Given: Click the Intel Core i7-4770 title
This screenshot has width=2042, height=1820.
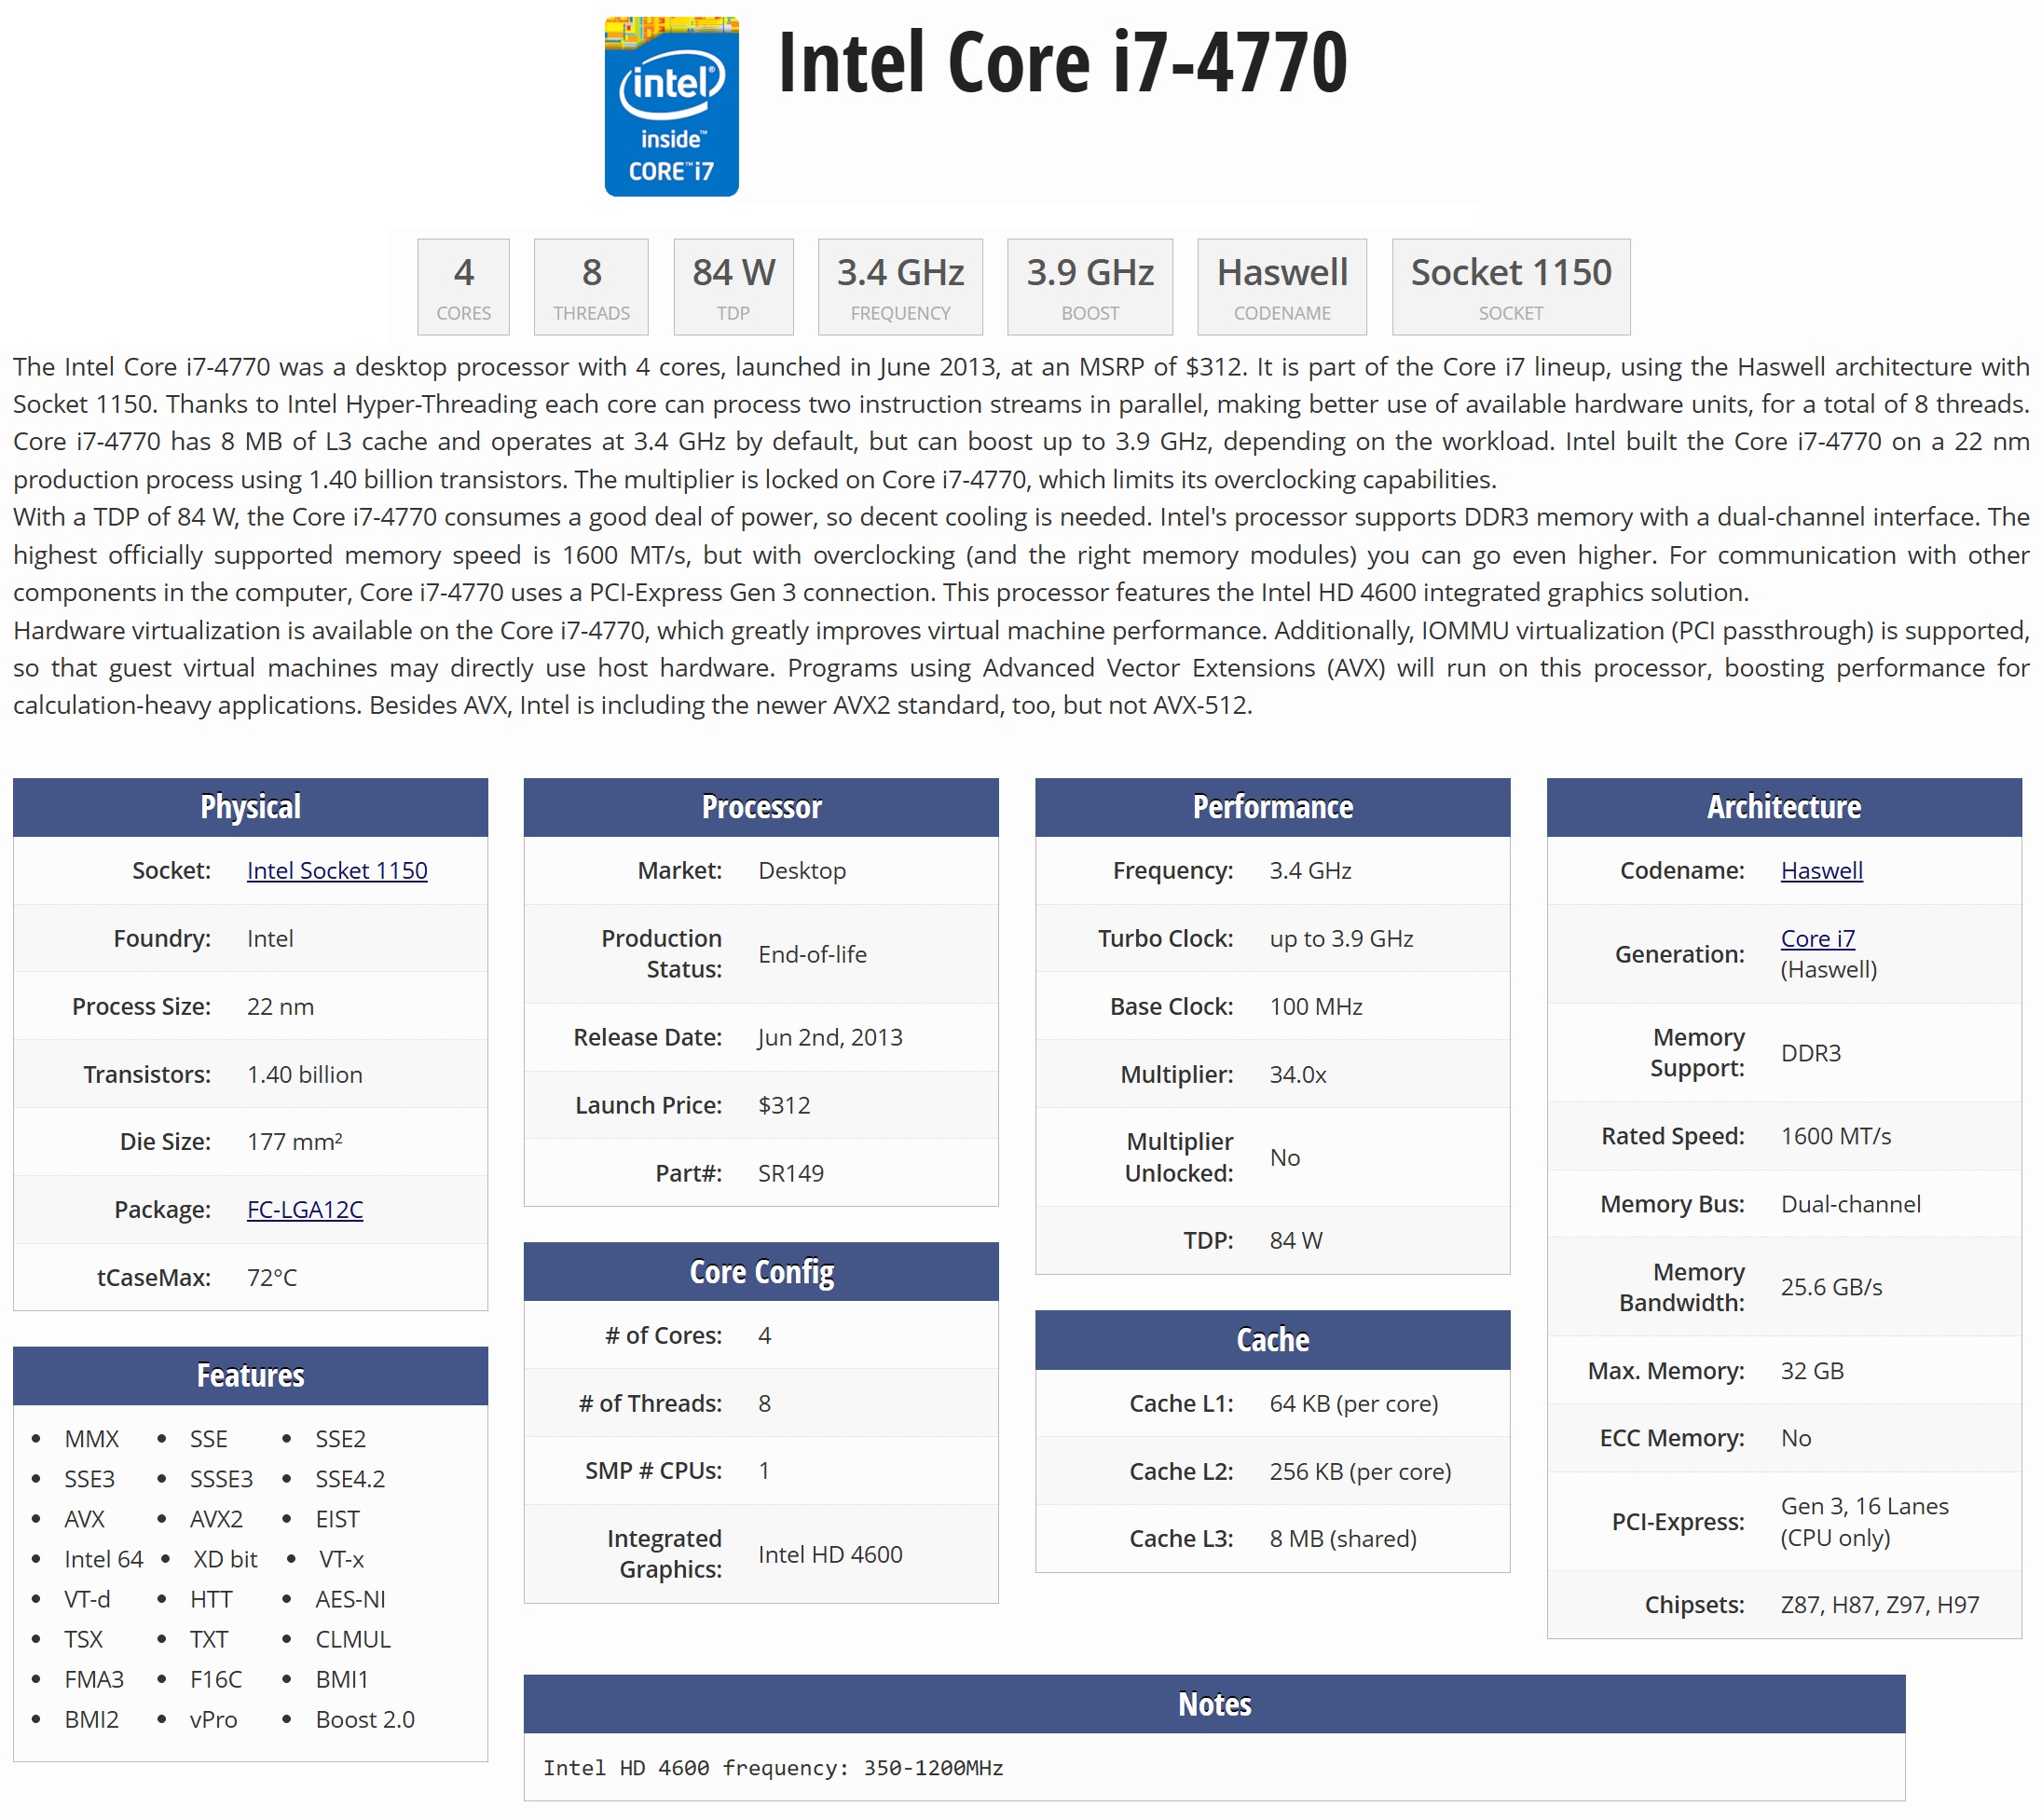Looking at the screenshot, I should click(x=1062, y=62).
